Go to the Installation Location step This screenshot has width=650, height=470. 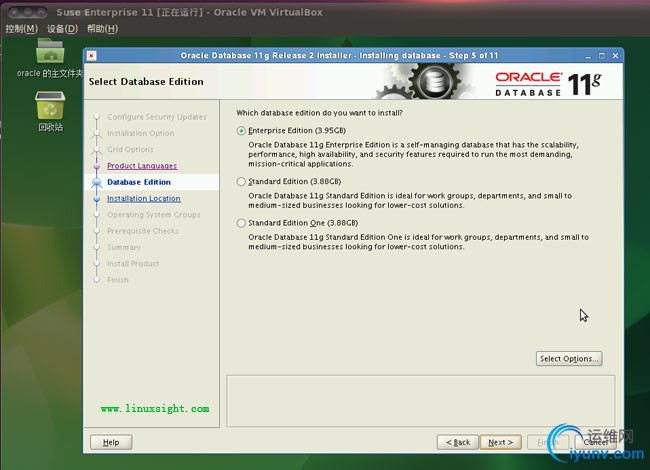tap(143, 199)
